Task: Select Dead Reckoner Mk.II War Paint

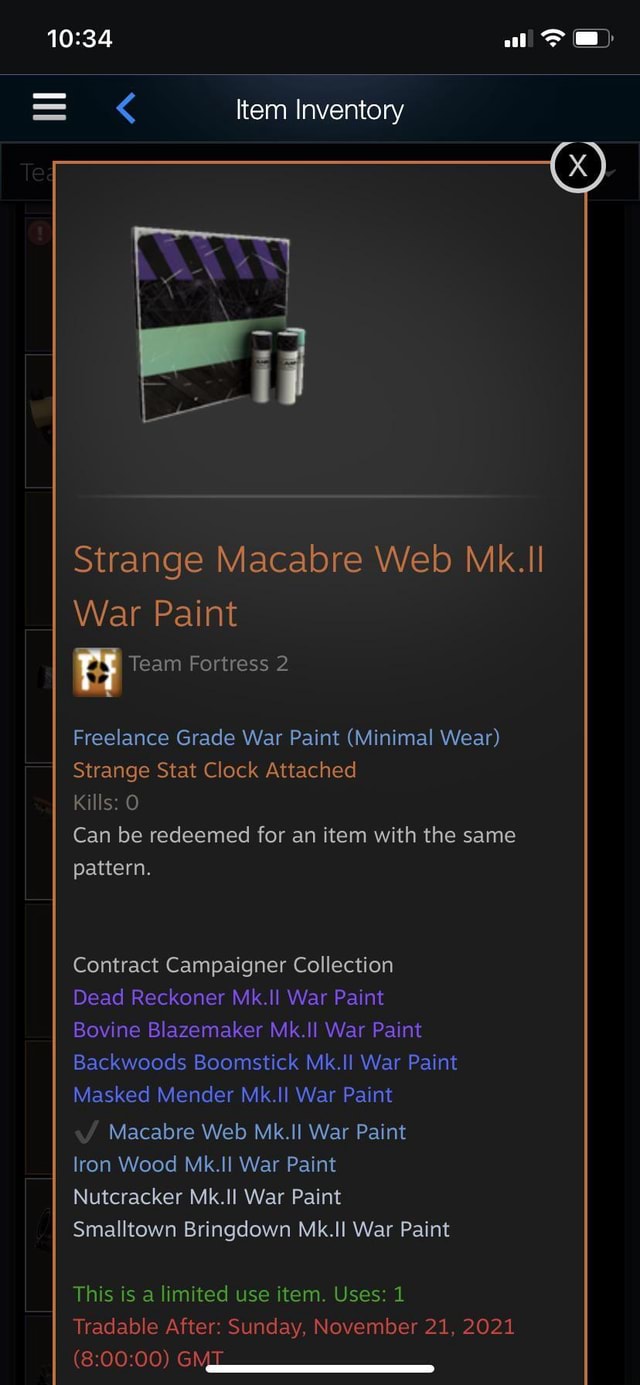Action: (228, 997)
